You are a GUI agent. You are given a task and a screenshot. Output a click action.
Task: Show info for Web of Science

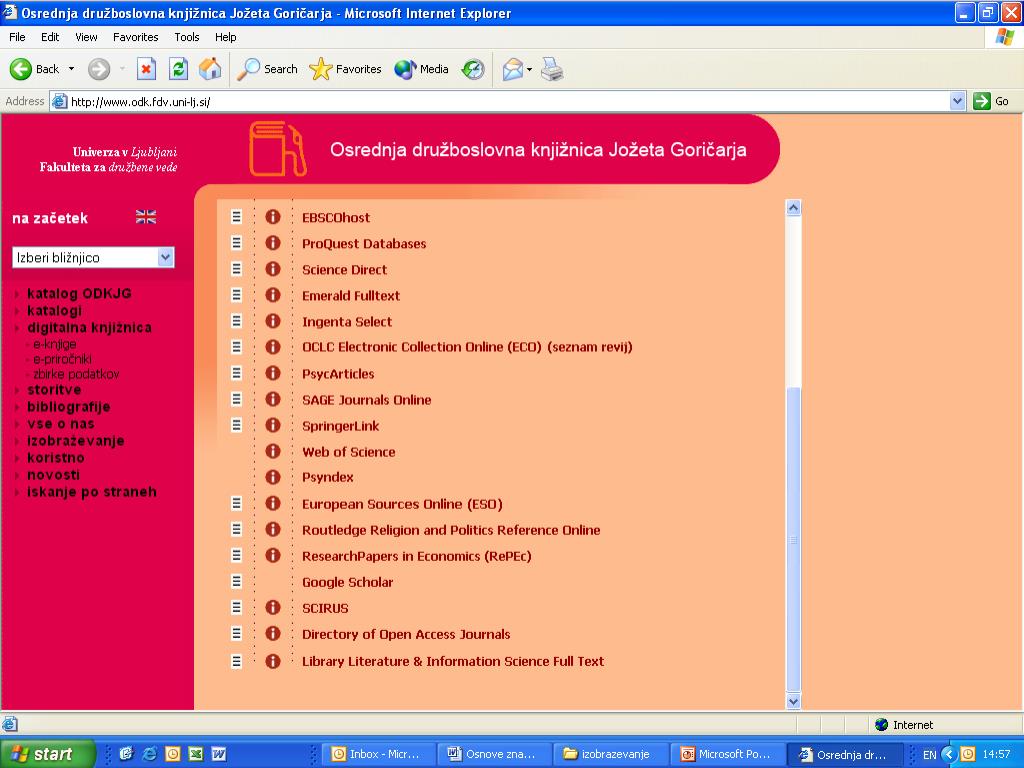click(x=273, y=451)
